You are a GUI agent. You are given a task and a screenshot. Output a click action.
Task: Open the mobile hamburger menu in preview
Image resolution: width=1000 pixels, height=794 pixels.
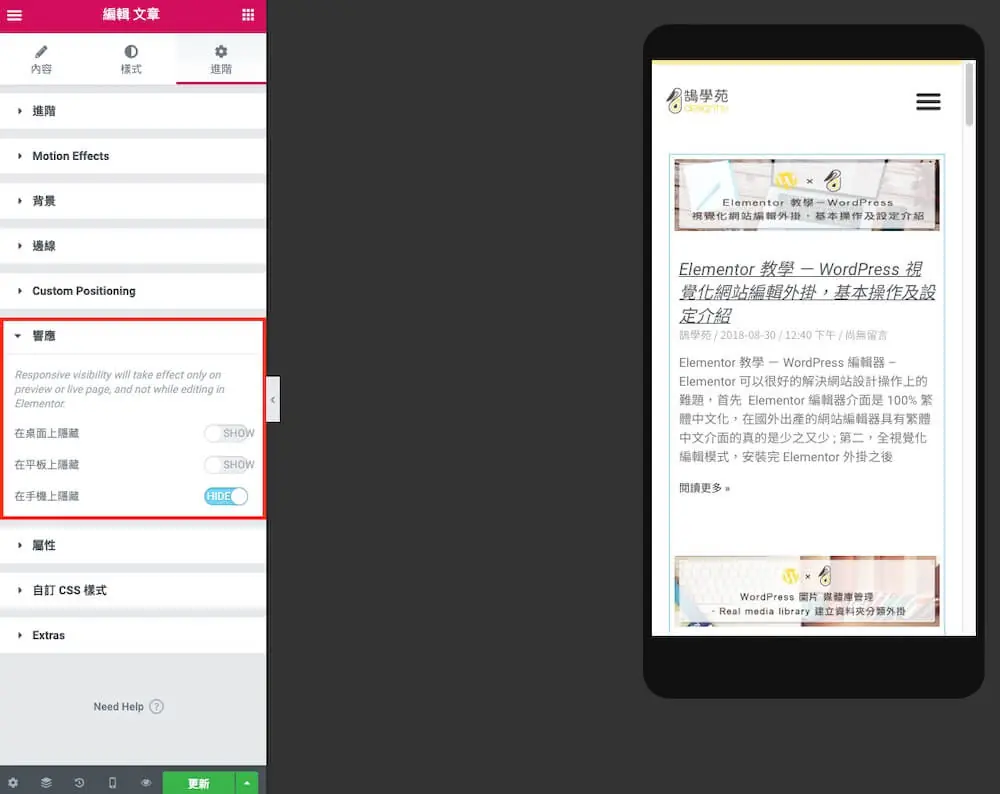click(x=928, y=101)
